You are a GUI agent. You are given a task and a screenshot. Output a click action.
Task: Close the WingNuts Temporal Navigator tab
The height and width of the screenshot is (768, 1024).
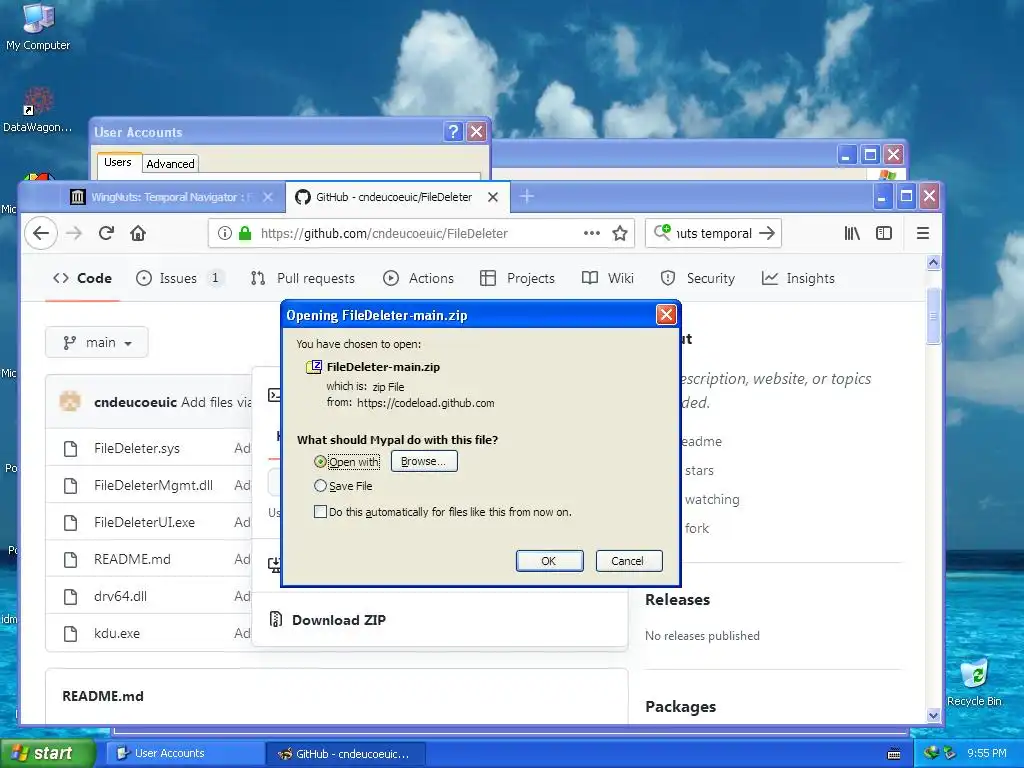(x=268, y=197)
